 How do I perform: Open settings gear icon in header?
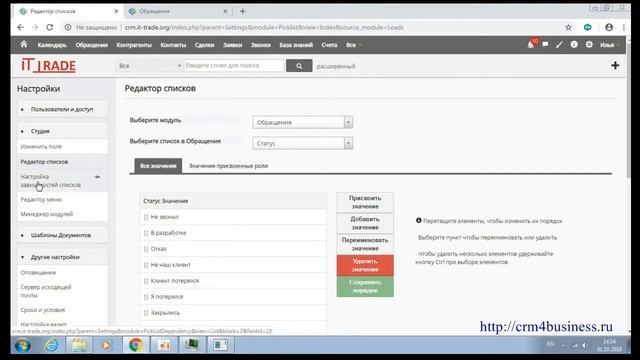pos(589,44)
